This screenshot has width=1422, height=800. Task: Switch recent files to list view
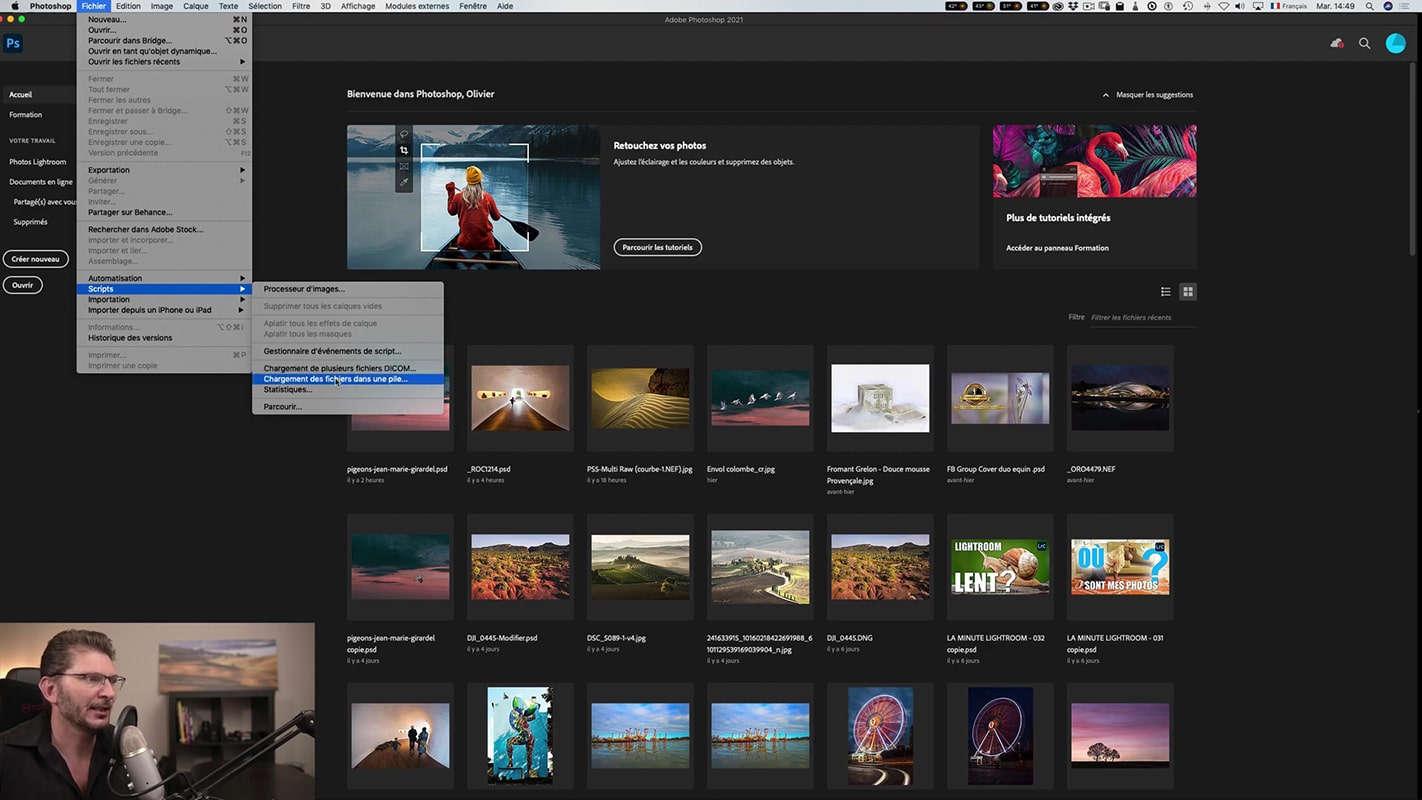pyautogui.click(x=1166, y=292)
